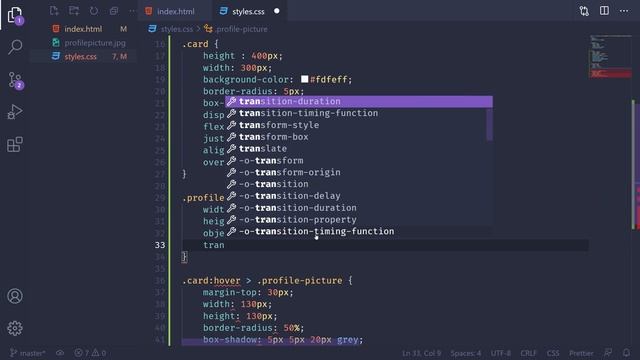The image size is (640, 360).
Task: Switch to the index.html tab
Action: [x=176, y=11]
